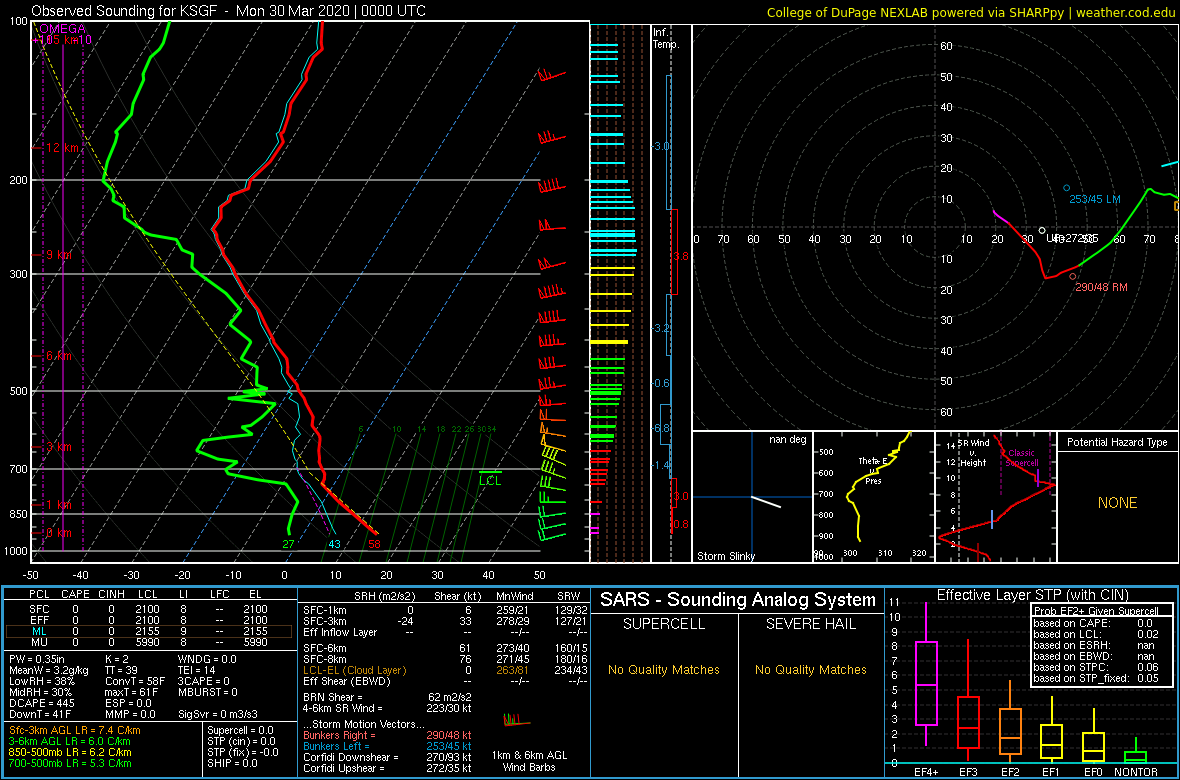
Task: Click the "Effective Layer STP (with CIN)" heading
Action: tap(1030, 595)
